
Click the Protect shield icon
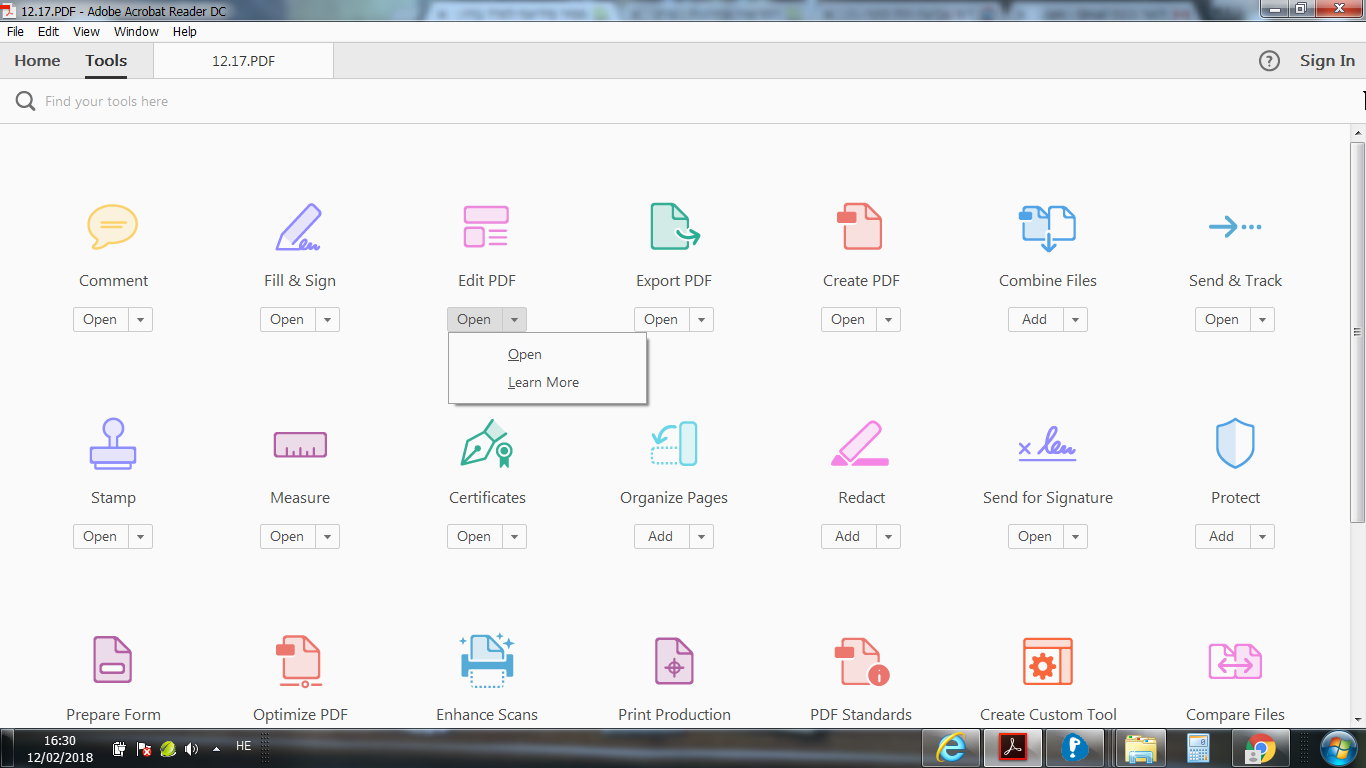pyautogui.click(x=1235, y=444)
